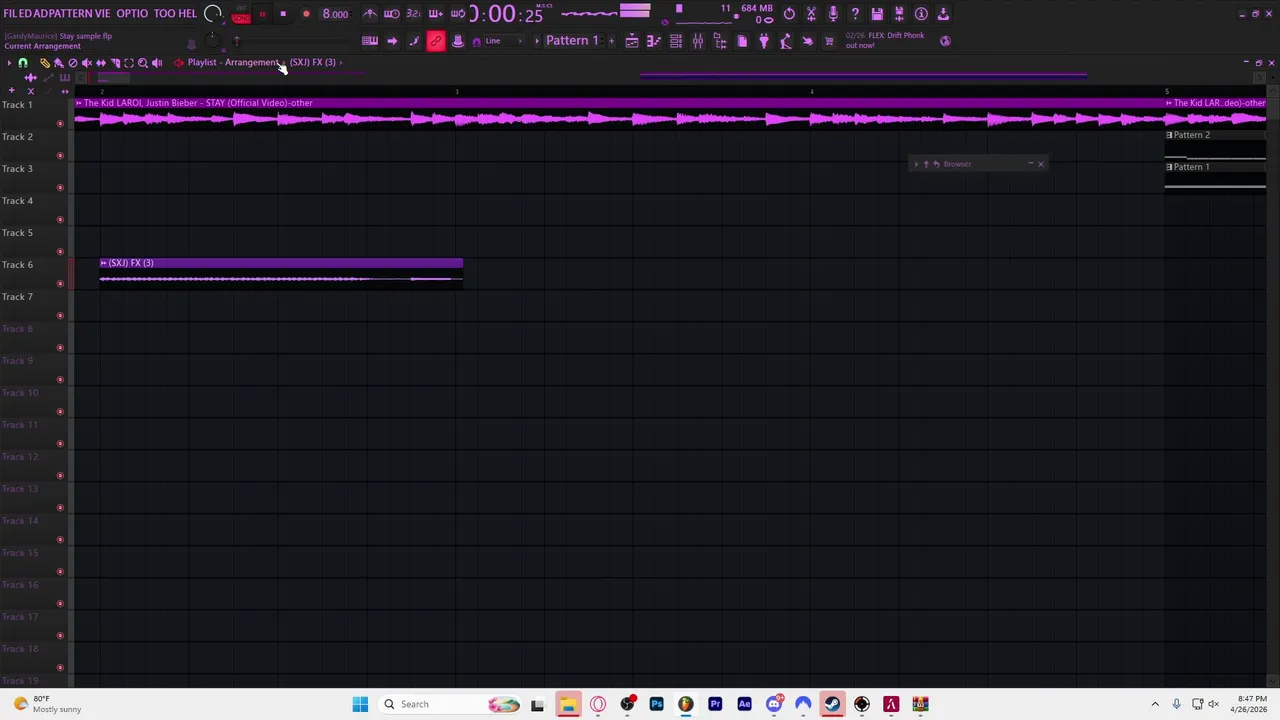1280x720 pixels.
Task: Click the tempo tapper icon
Action: 786,41
